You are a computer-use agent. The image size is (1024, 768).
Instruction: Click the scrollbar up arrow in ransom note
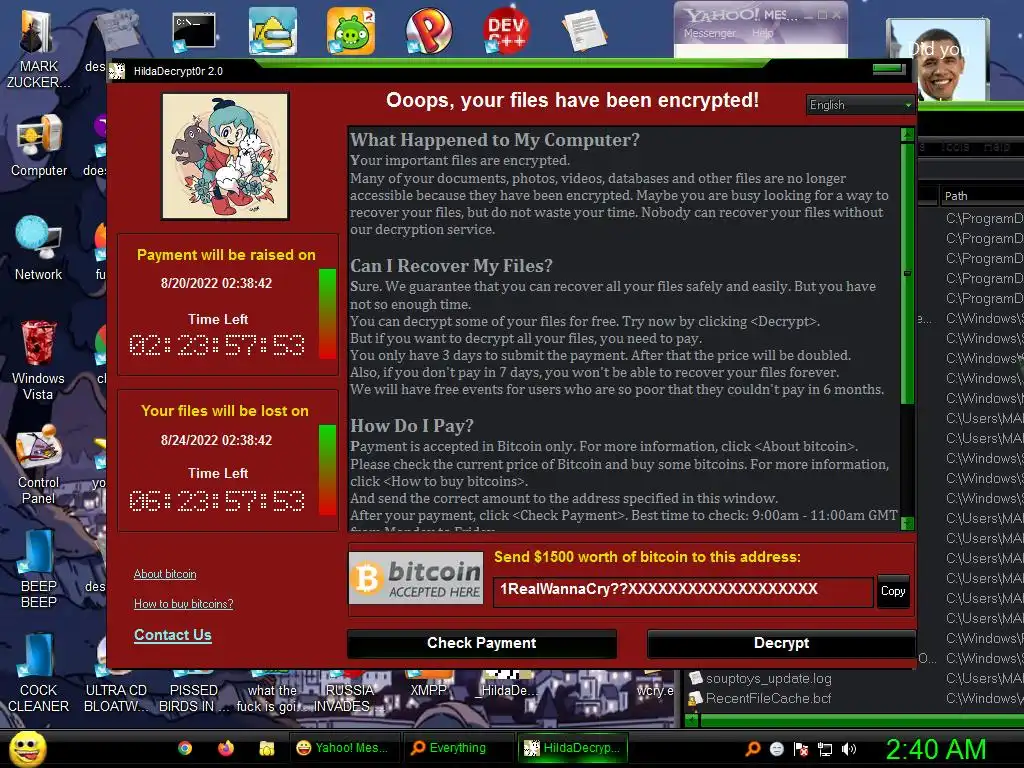[907, 135]
